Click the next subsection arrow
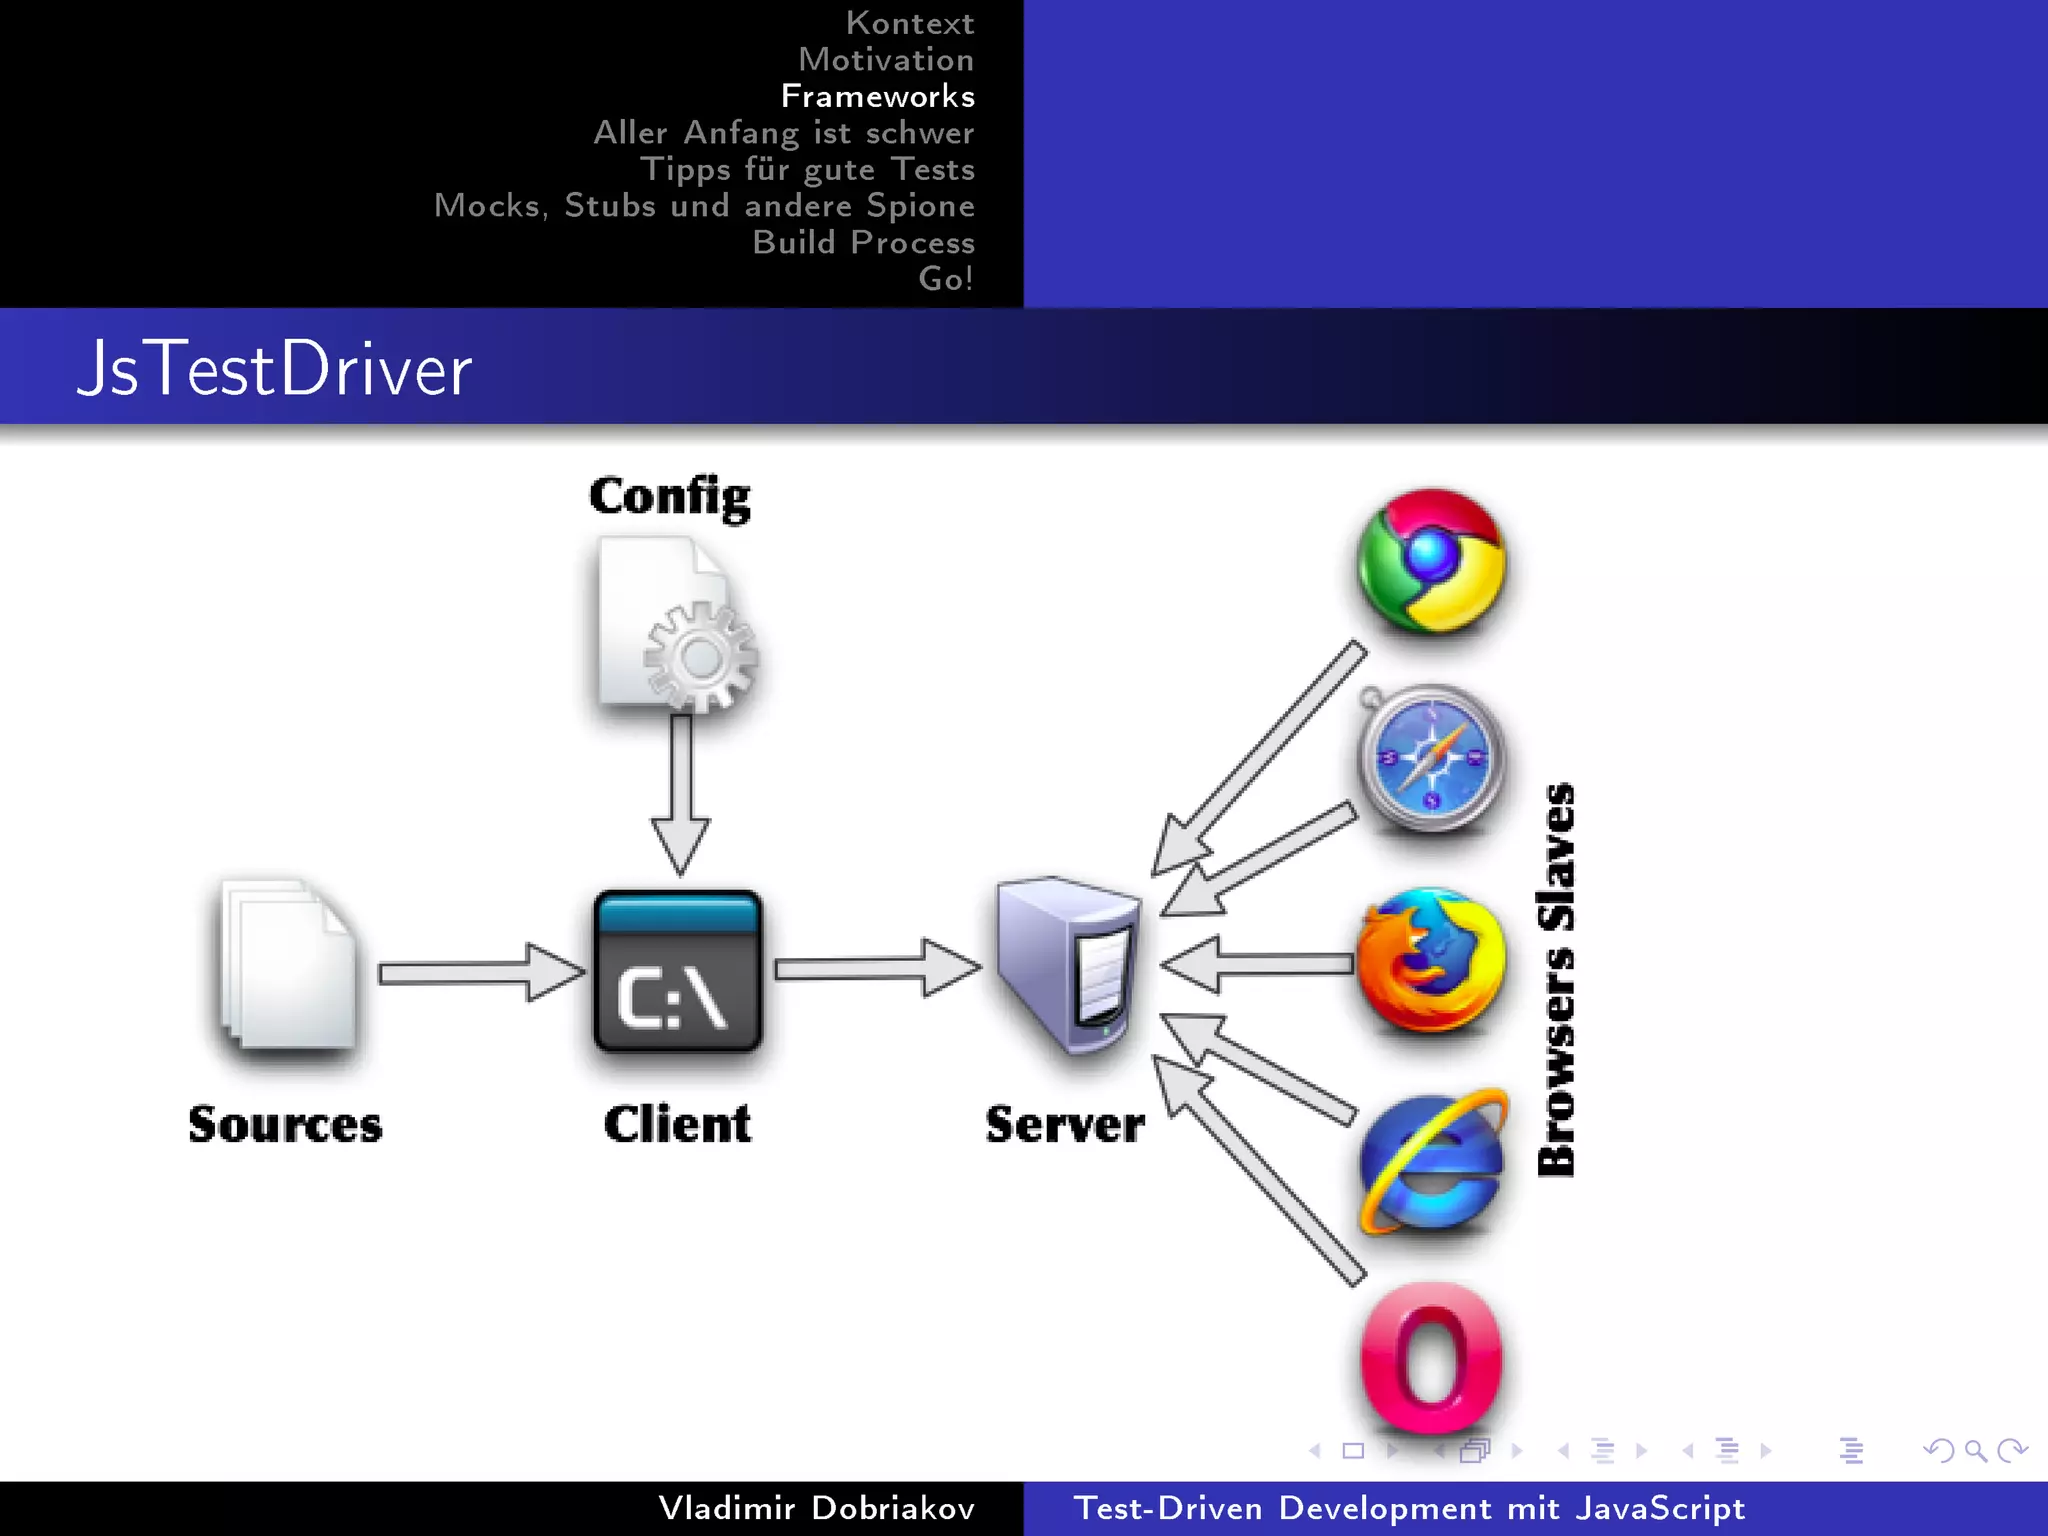The height and width of the screenshot is (1536, 2048). coord(1641,1450)
